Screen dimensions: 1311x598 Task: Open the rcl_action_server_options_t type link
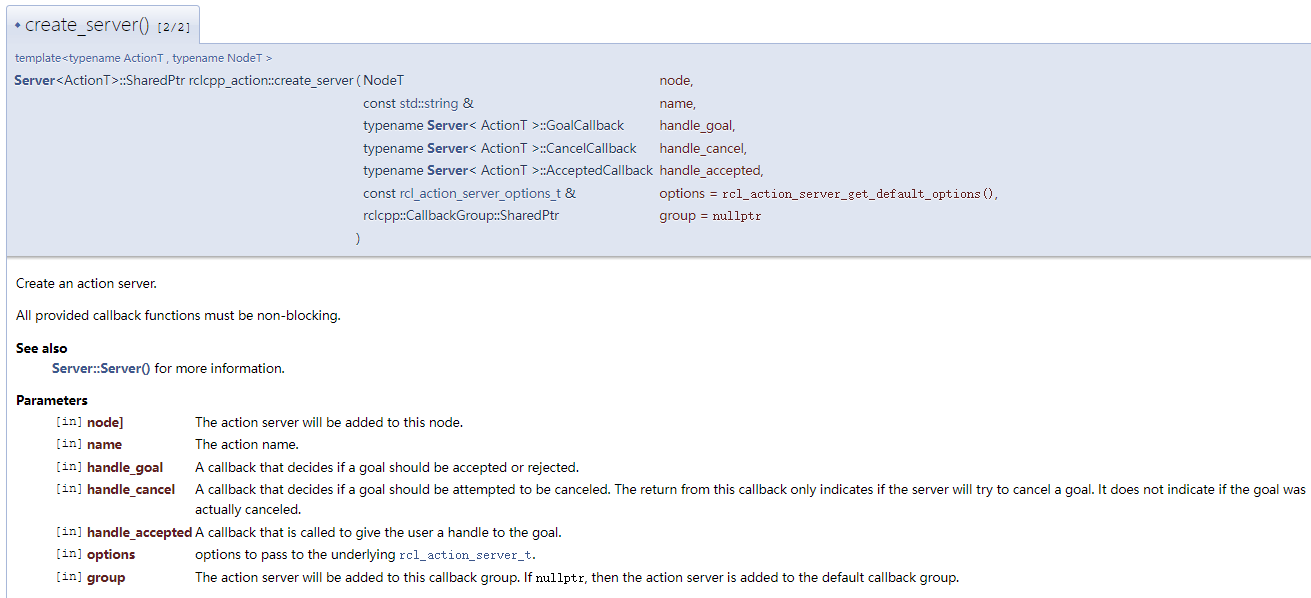click(480, 193)
